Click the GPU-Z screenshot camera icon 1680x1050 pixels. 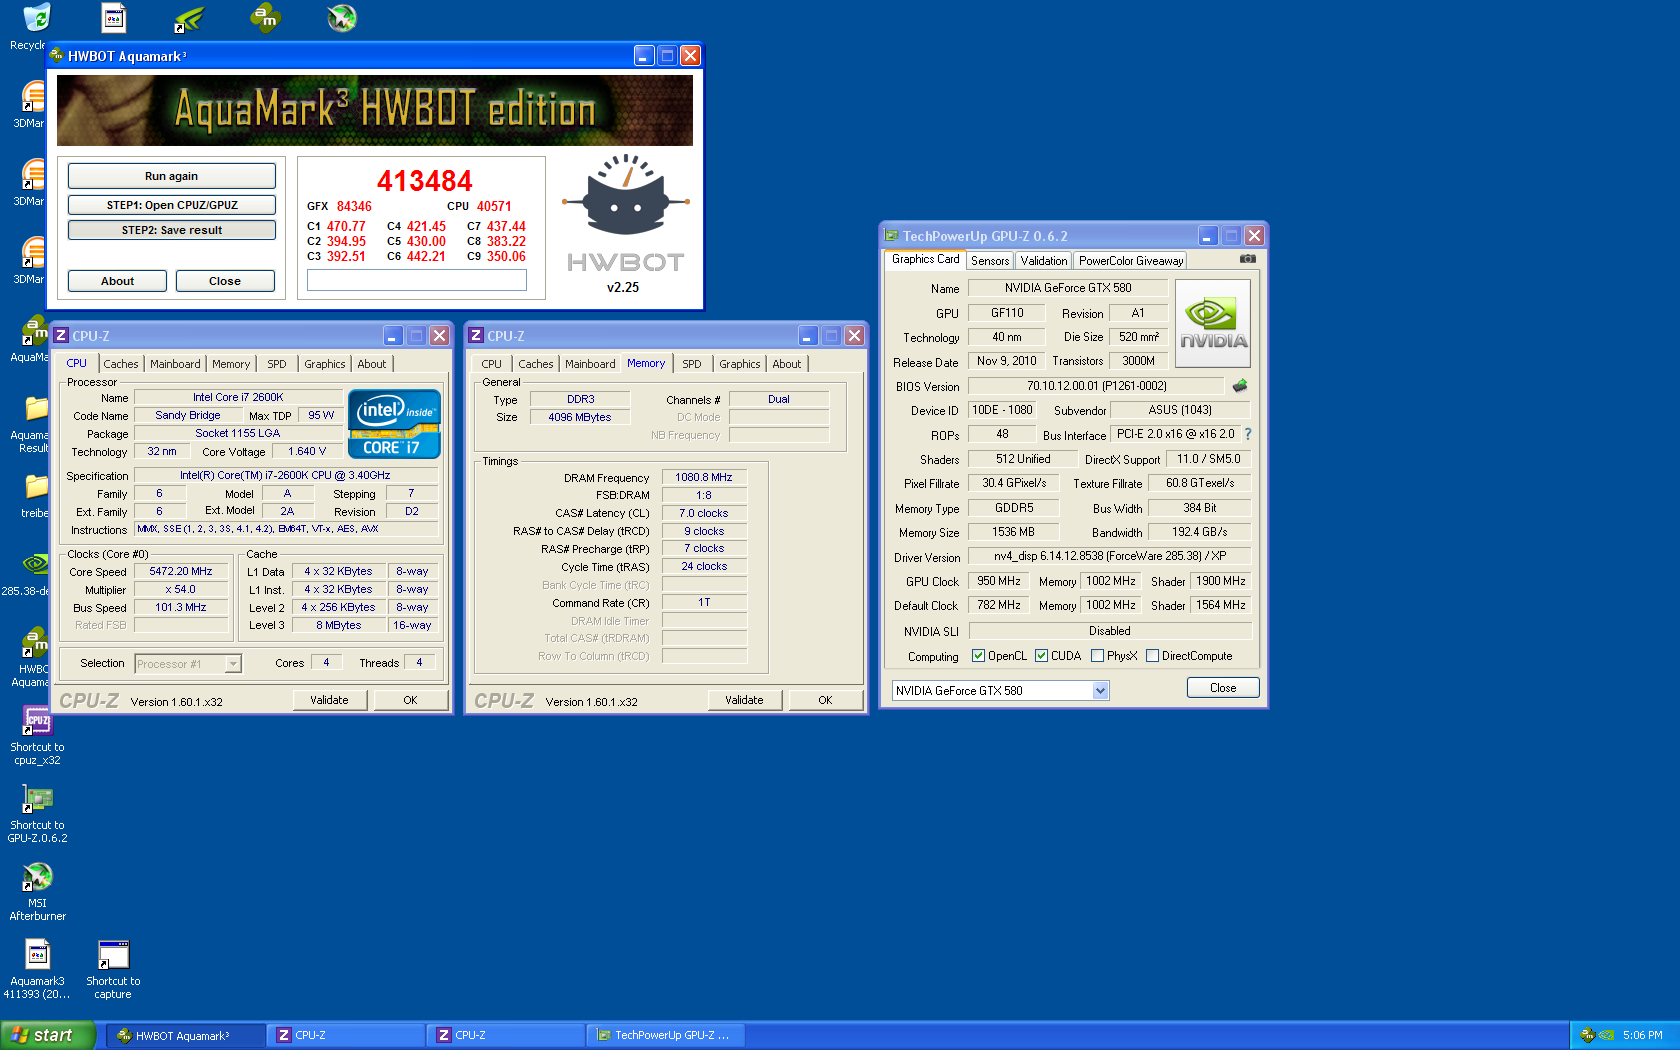click(1247, 259)
